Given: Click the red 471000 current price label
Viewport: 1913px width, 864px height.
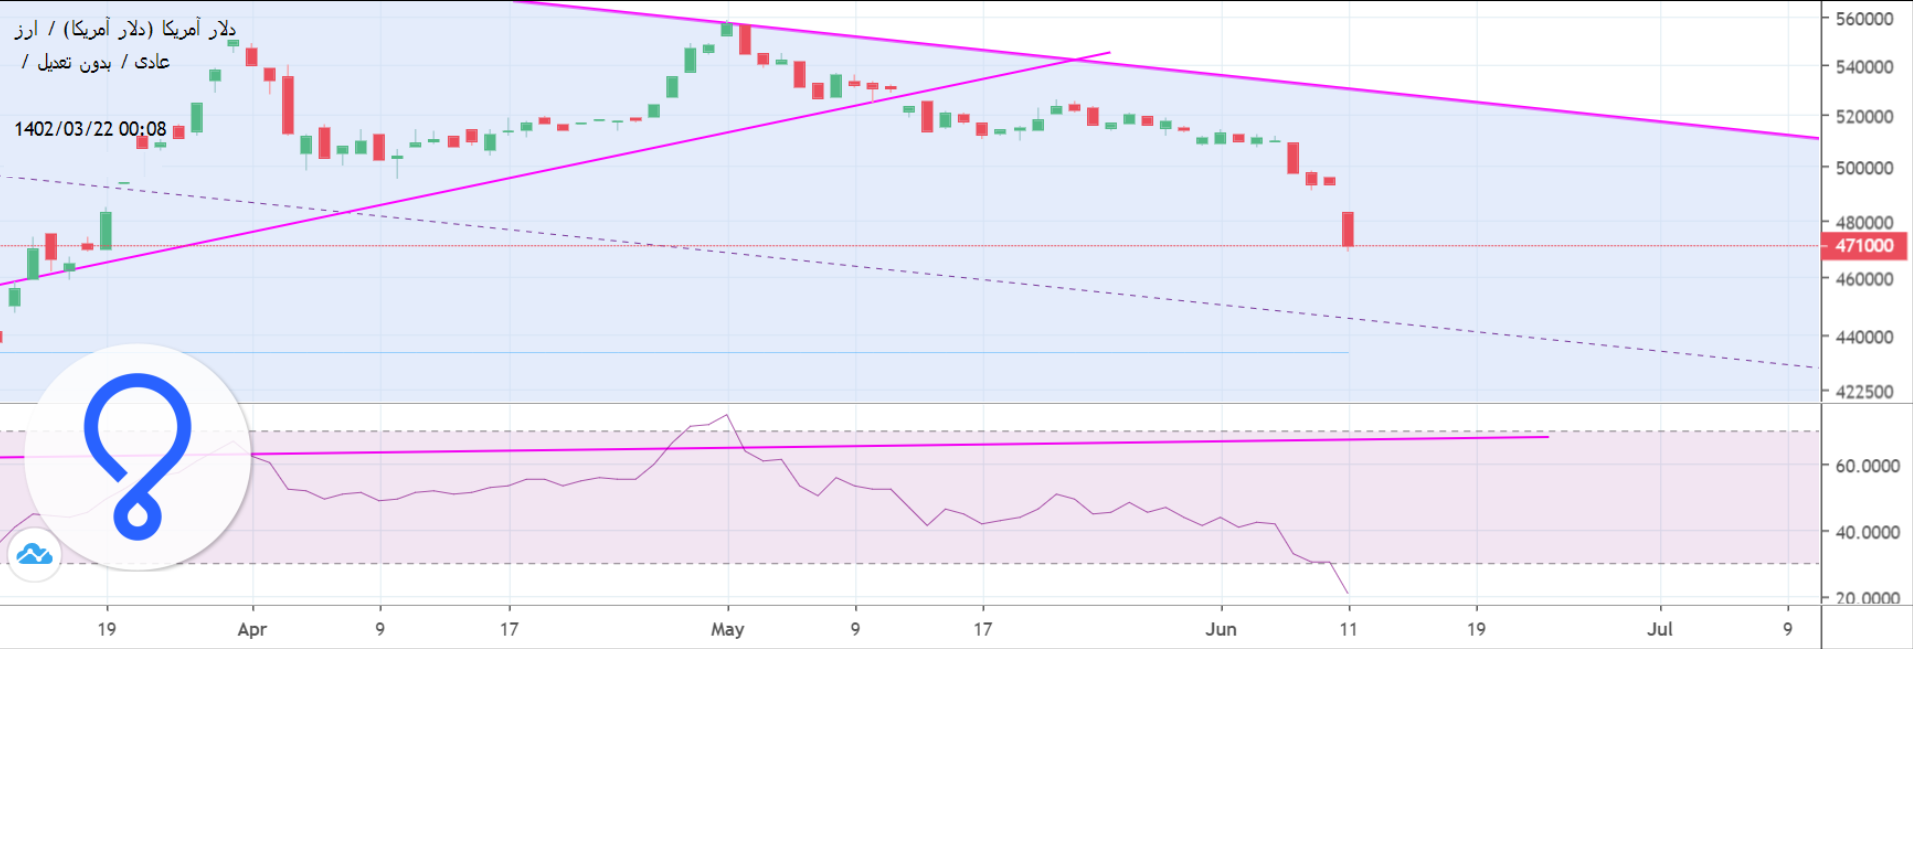Looking at the screenshot, I should click(x=1865, y=245).
